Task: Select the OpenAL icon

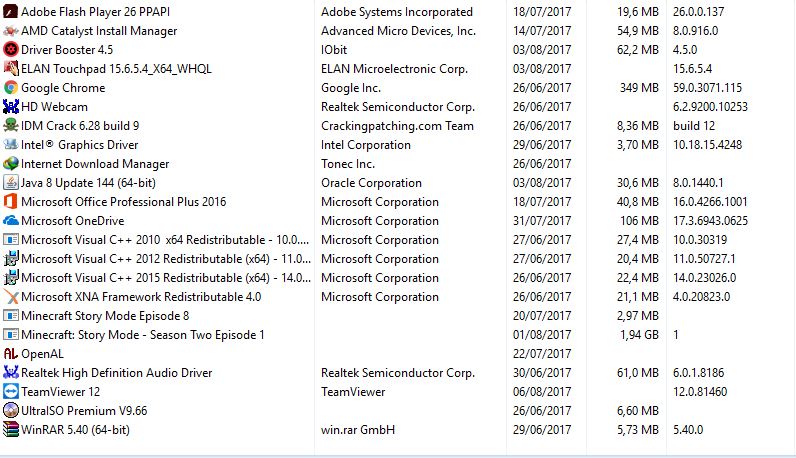Action: tap(11, 354)
